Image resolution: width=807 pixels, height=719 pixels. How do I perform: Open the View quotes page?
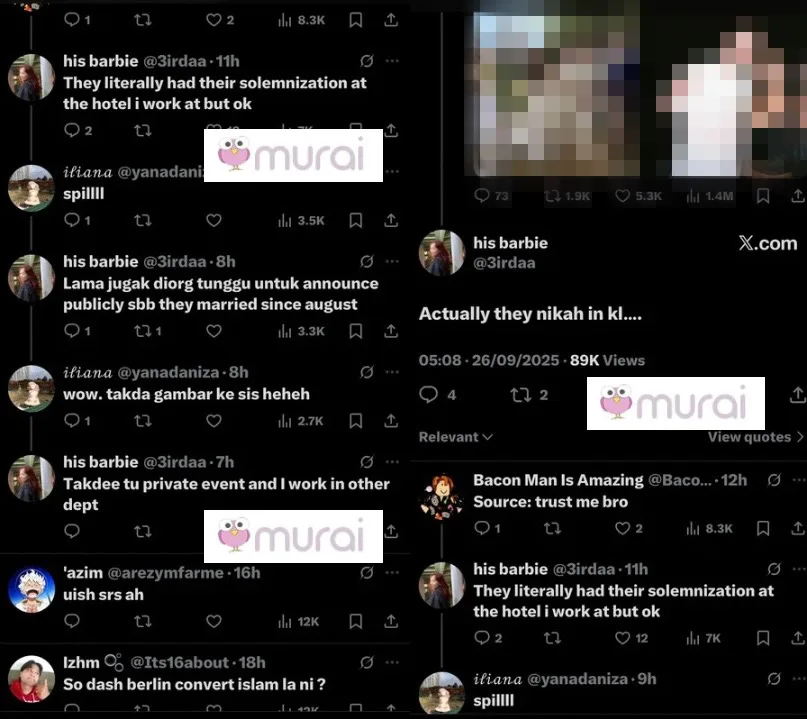(755, 437)
